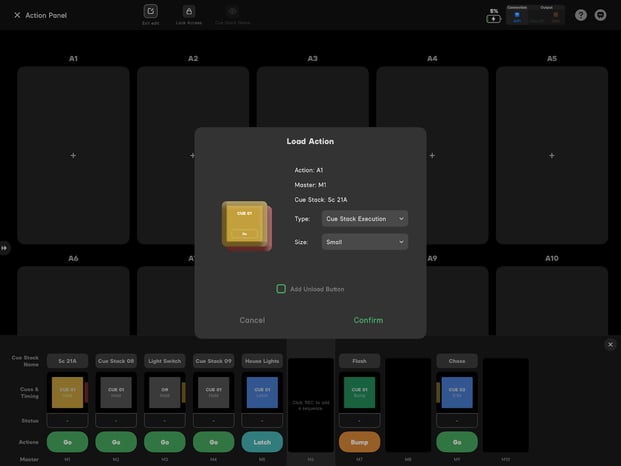
Task: Select the green CUE 01 Bump tile on M7
Action: (359, 392)
